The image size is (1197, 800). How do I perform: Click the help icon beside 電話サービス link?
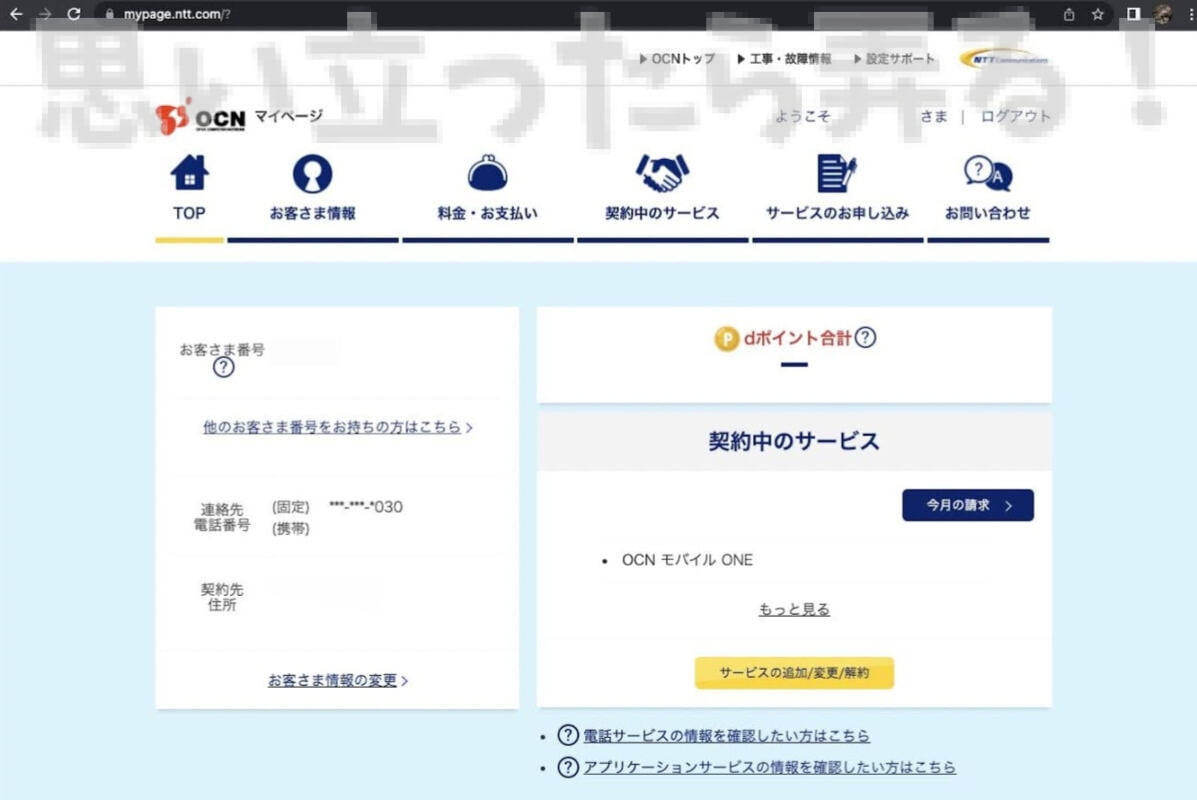pyautogui.click(x=567, y=735)
